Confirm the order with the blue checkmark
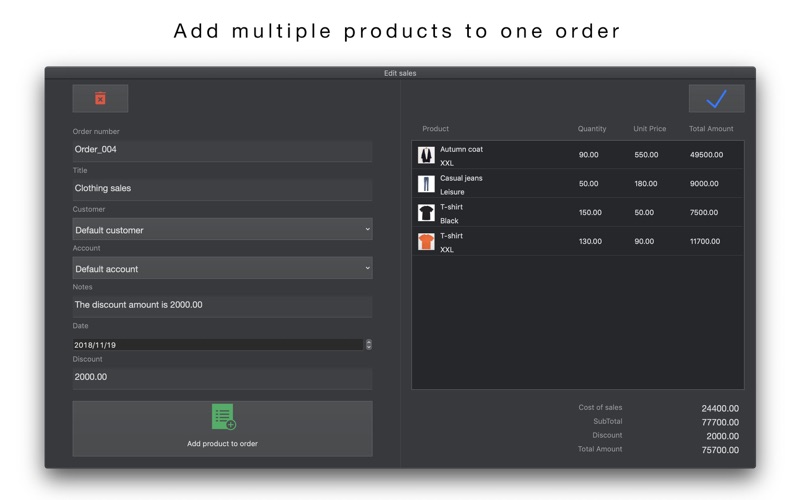Viewport: 800px width, 500px height. (x=716, y=98)
